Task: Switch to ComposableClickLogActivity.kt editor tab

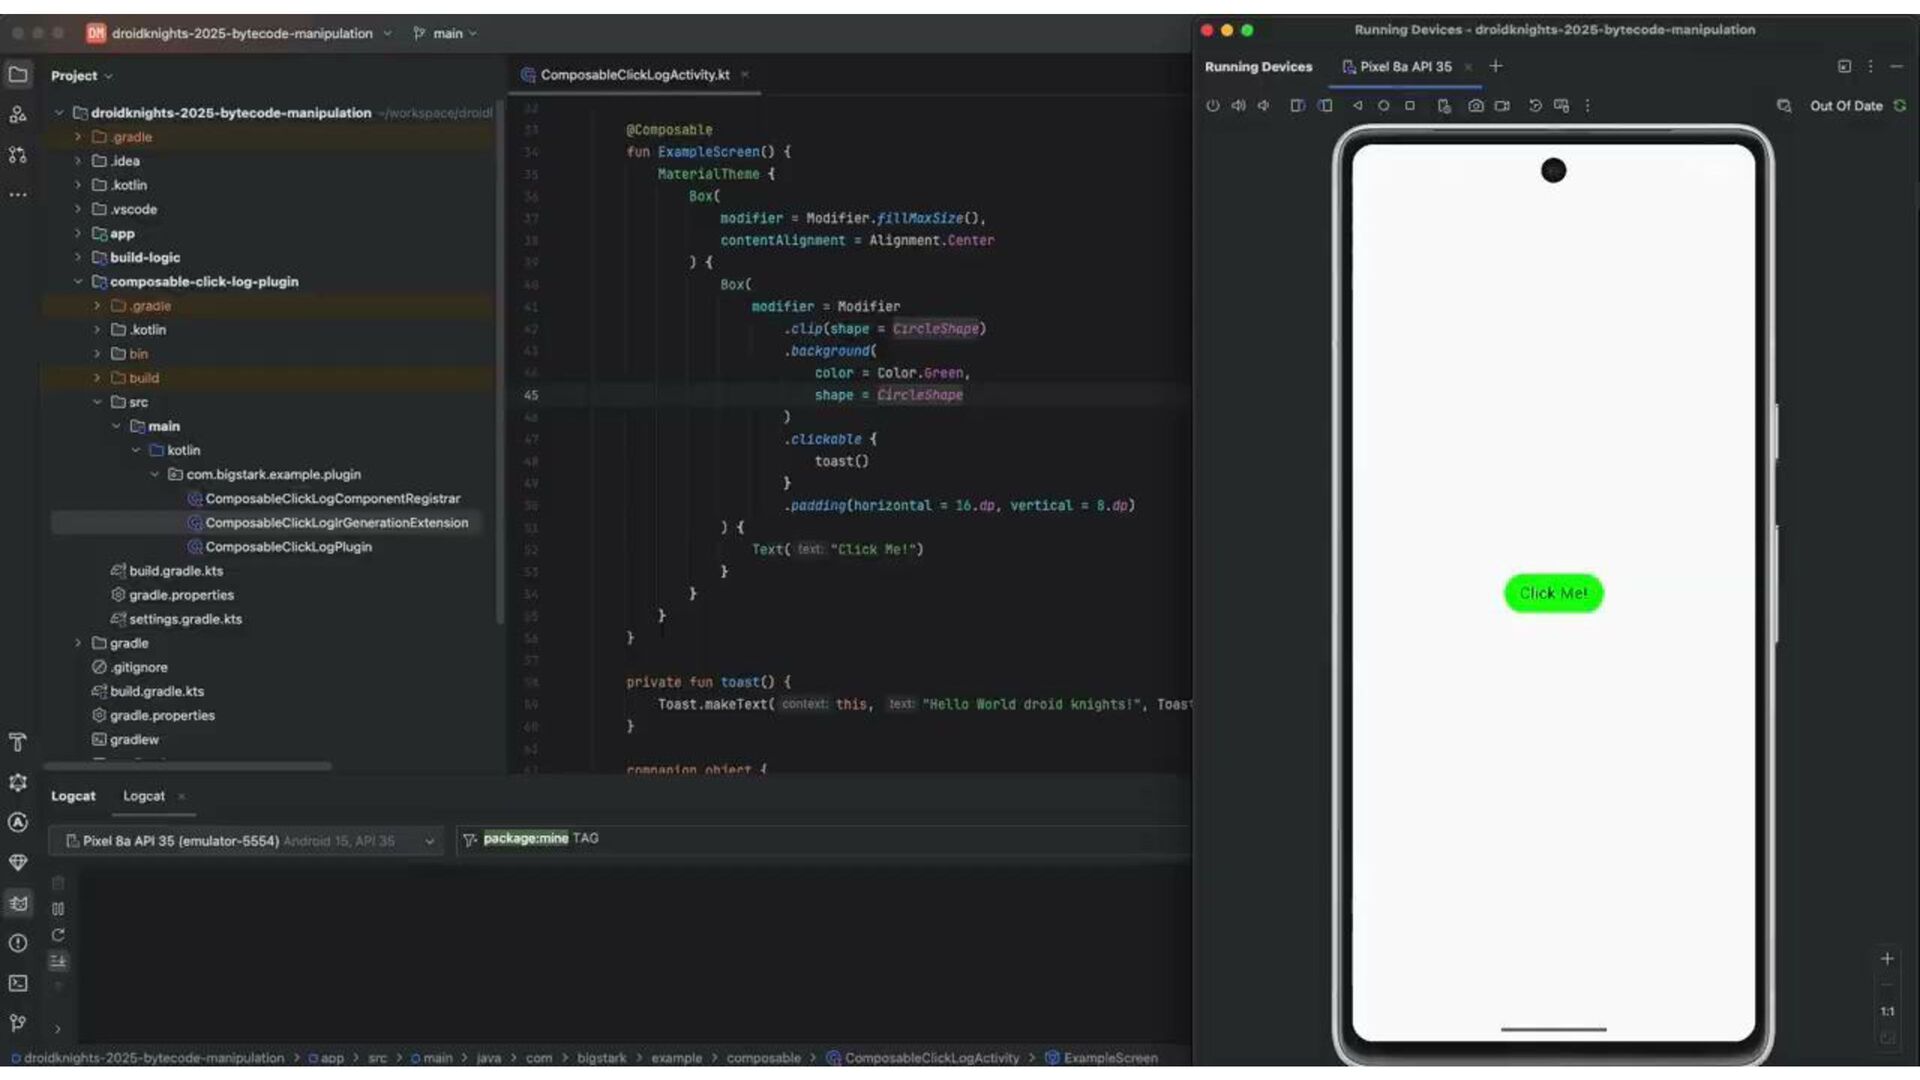Action: tap(634, 75)
